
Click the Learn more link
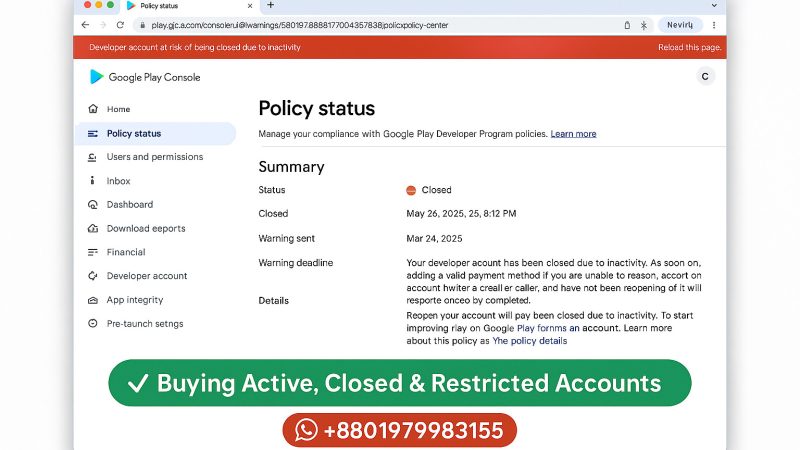pos(573,134)
